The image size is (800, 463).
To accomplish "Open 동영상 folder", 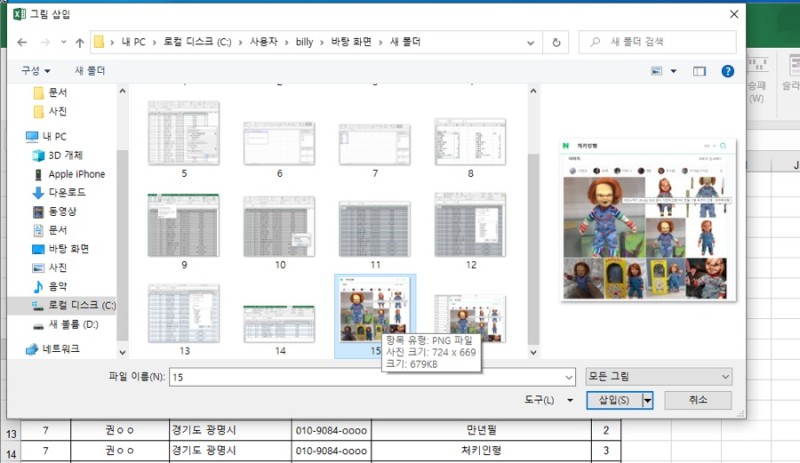I will click(54, 211).
